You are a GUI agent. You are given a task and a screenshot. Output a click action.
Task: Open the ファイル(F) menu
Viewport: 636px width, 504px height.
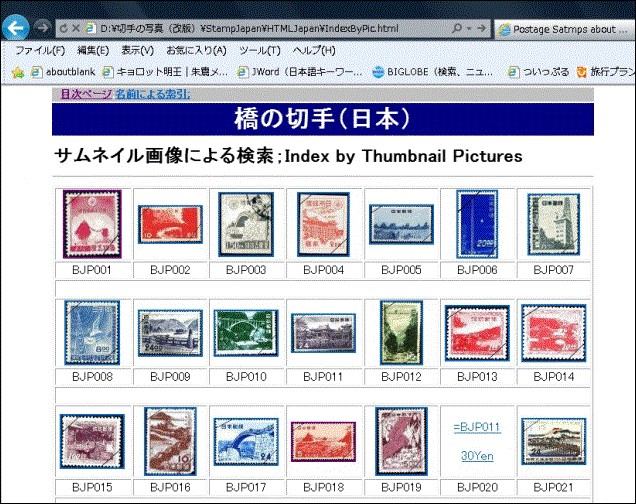click(40, 50)
